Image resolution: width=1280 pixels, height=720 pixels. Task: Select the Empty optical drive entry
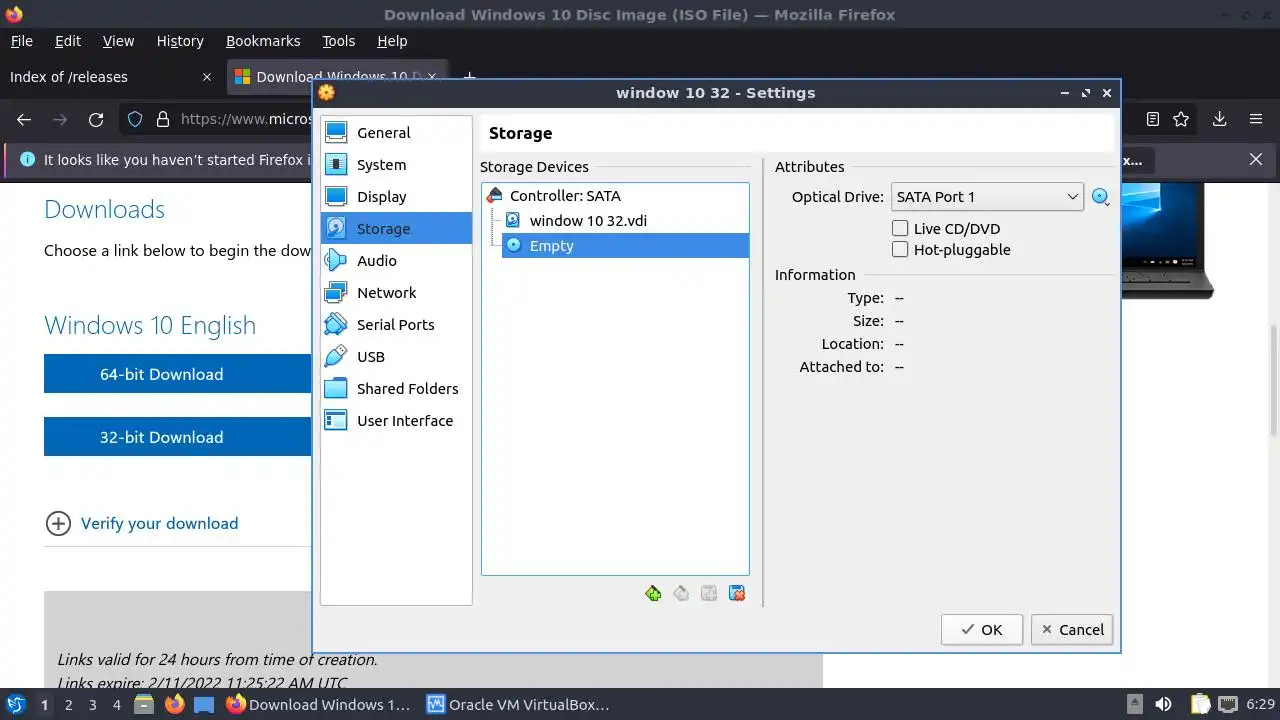click(625, 245)
